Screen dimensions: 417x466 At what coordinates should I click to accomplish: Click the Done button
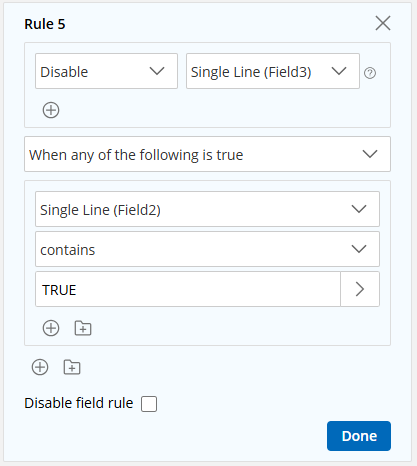pyautogui.click(x=359, y=436)
